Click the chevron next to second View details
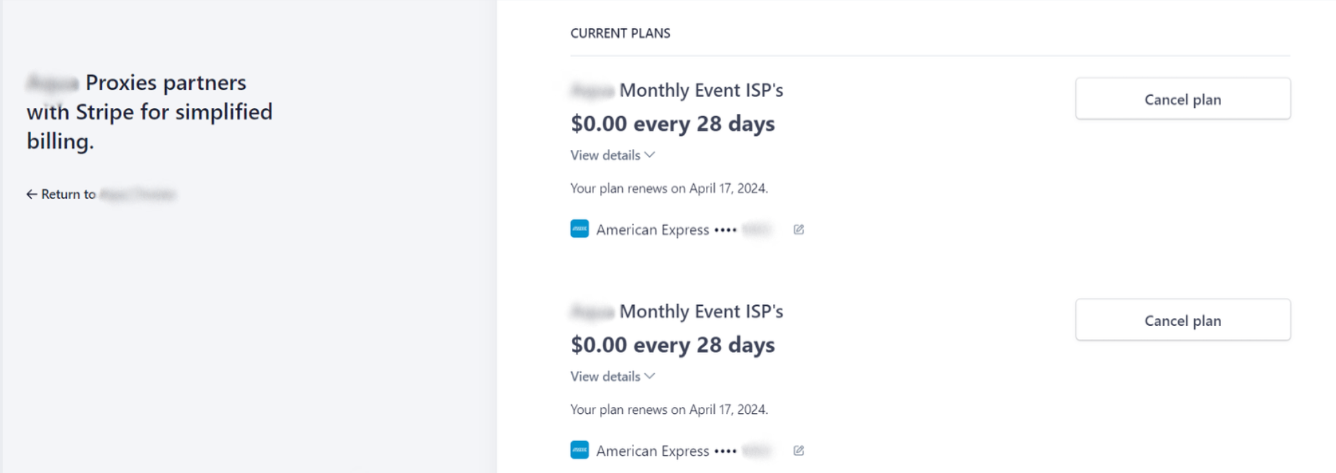 tap(650, 376)
